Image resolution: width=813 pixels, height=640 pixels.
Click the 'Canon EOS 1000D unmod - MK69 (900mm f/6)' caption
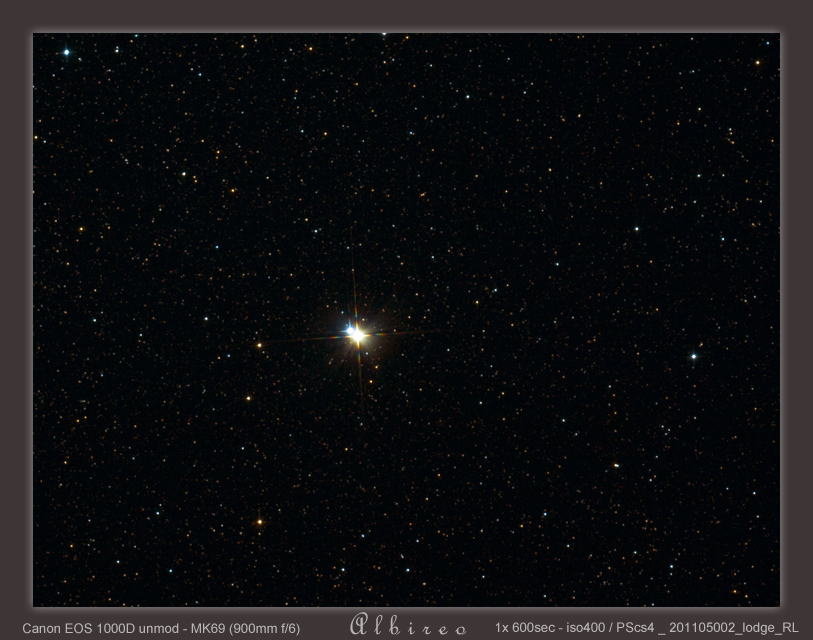coord(161,628)
